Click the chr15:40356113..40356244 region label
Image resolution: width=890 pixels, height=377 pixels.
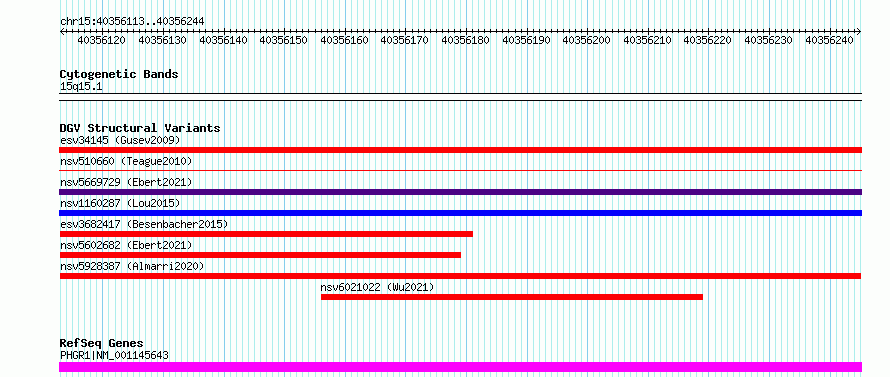(x=132, y=22)
